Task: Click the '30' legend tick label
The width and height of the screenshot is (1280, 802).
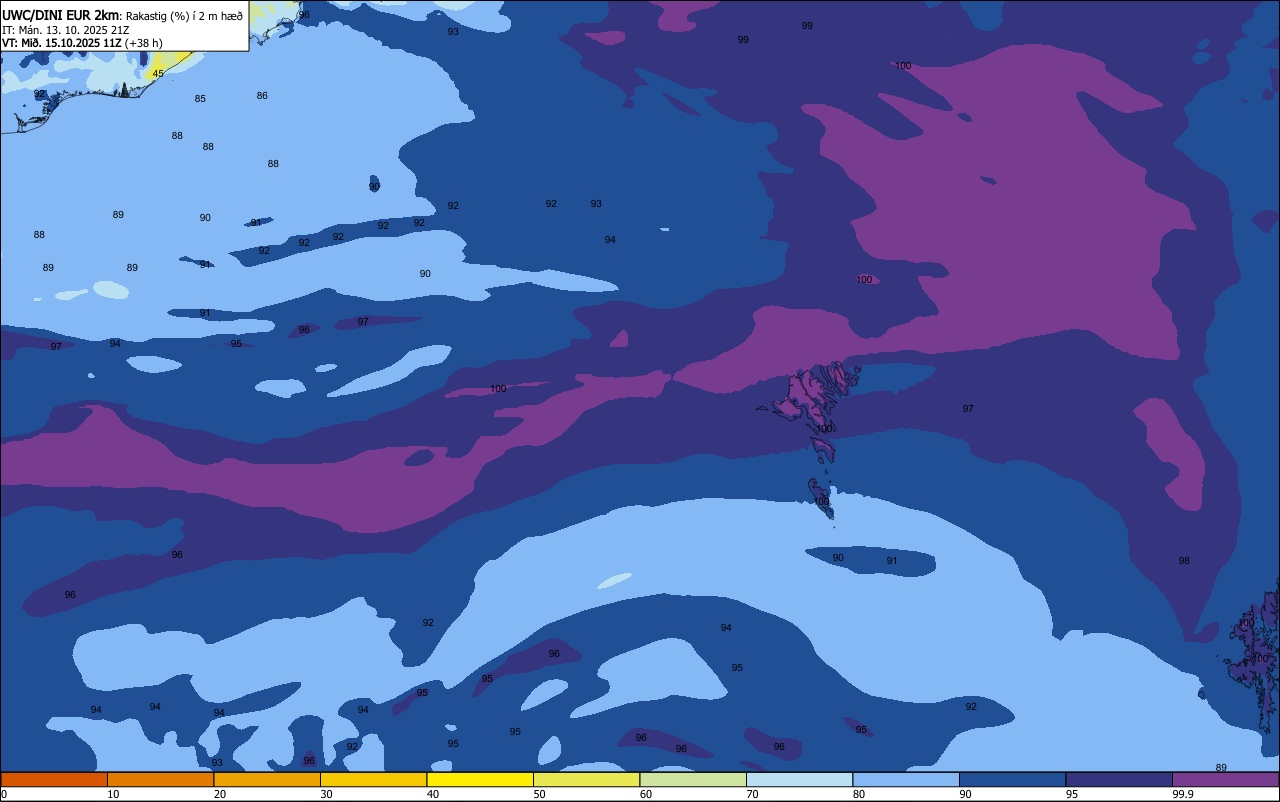Action: click(326, 794)
